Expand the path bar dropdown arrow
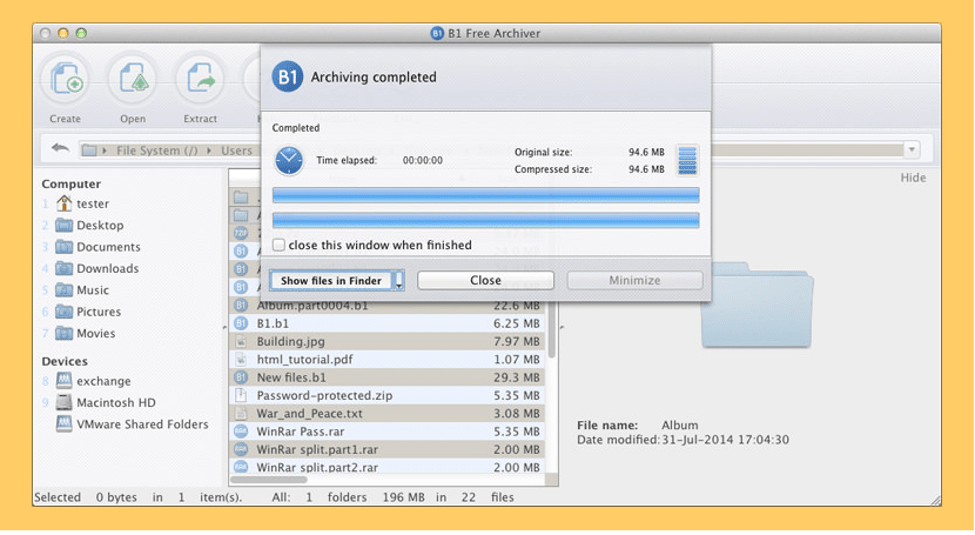Viewport: 975px width, 535px height. click(x=911, y=150)
